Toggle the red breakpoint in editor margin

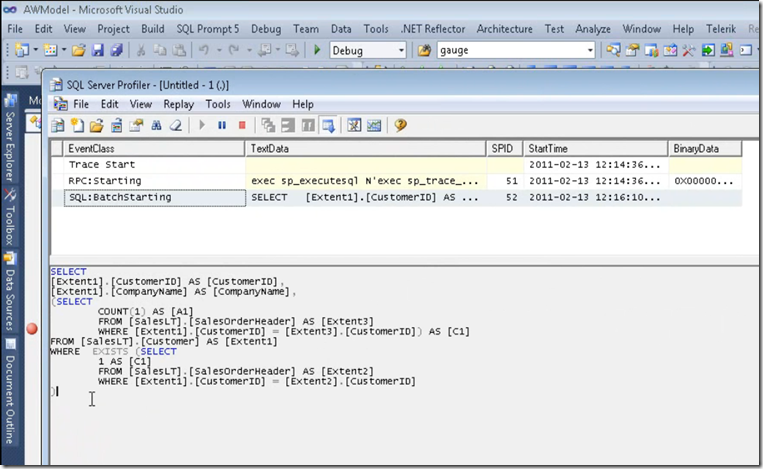32,329
